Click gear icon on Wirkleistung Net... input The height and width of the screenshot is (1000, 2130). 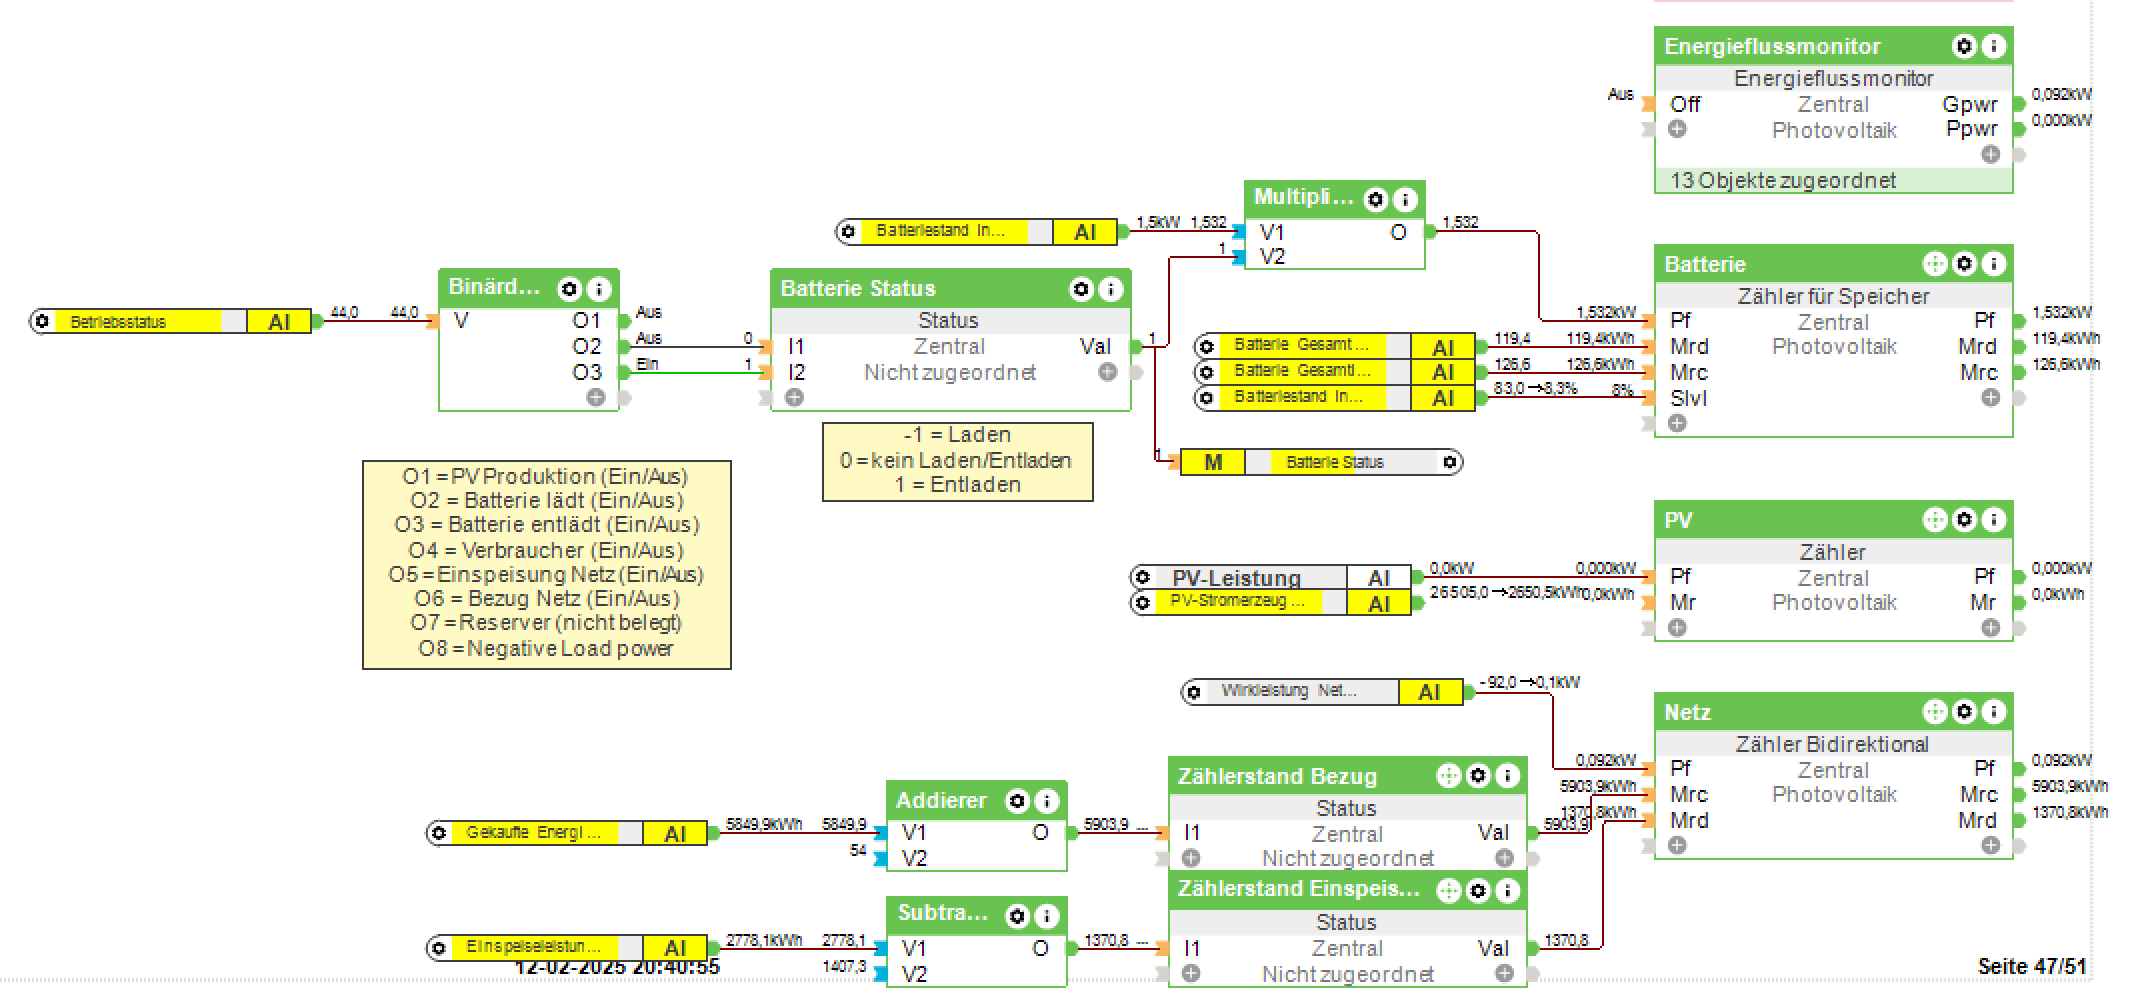coord(1194,692)
